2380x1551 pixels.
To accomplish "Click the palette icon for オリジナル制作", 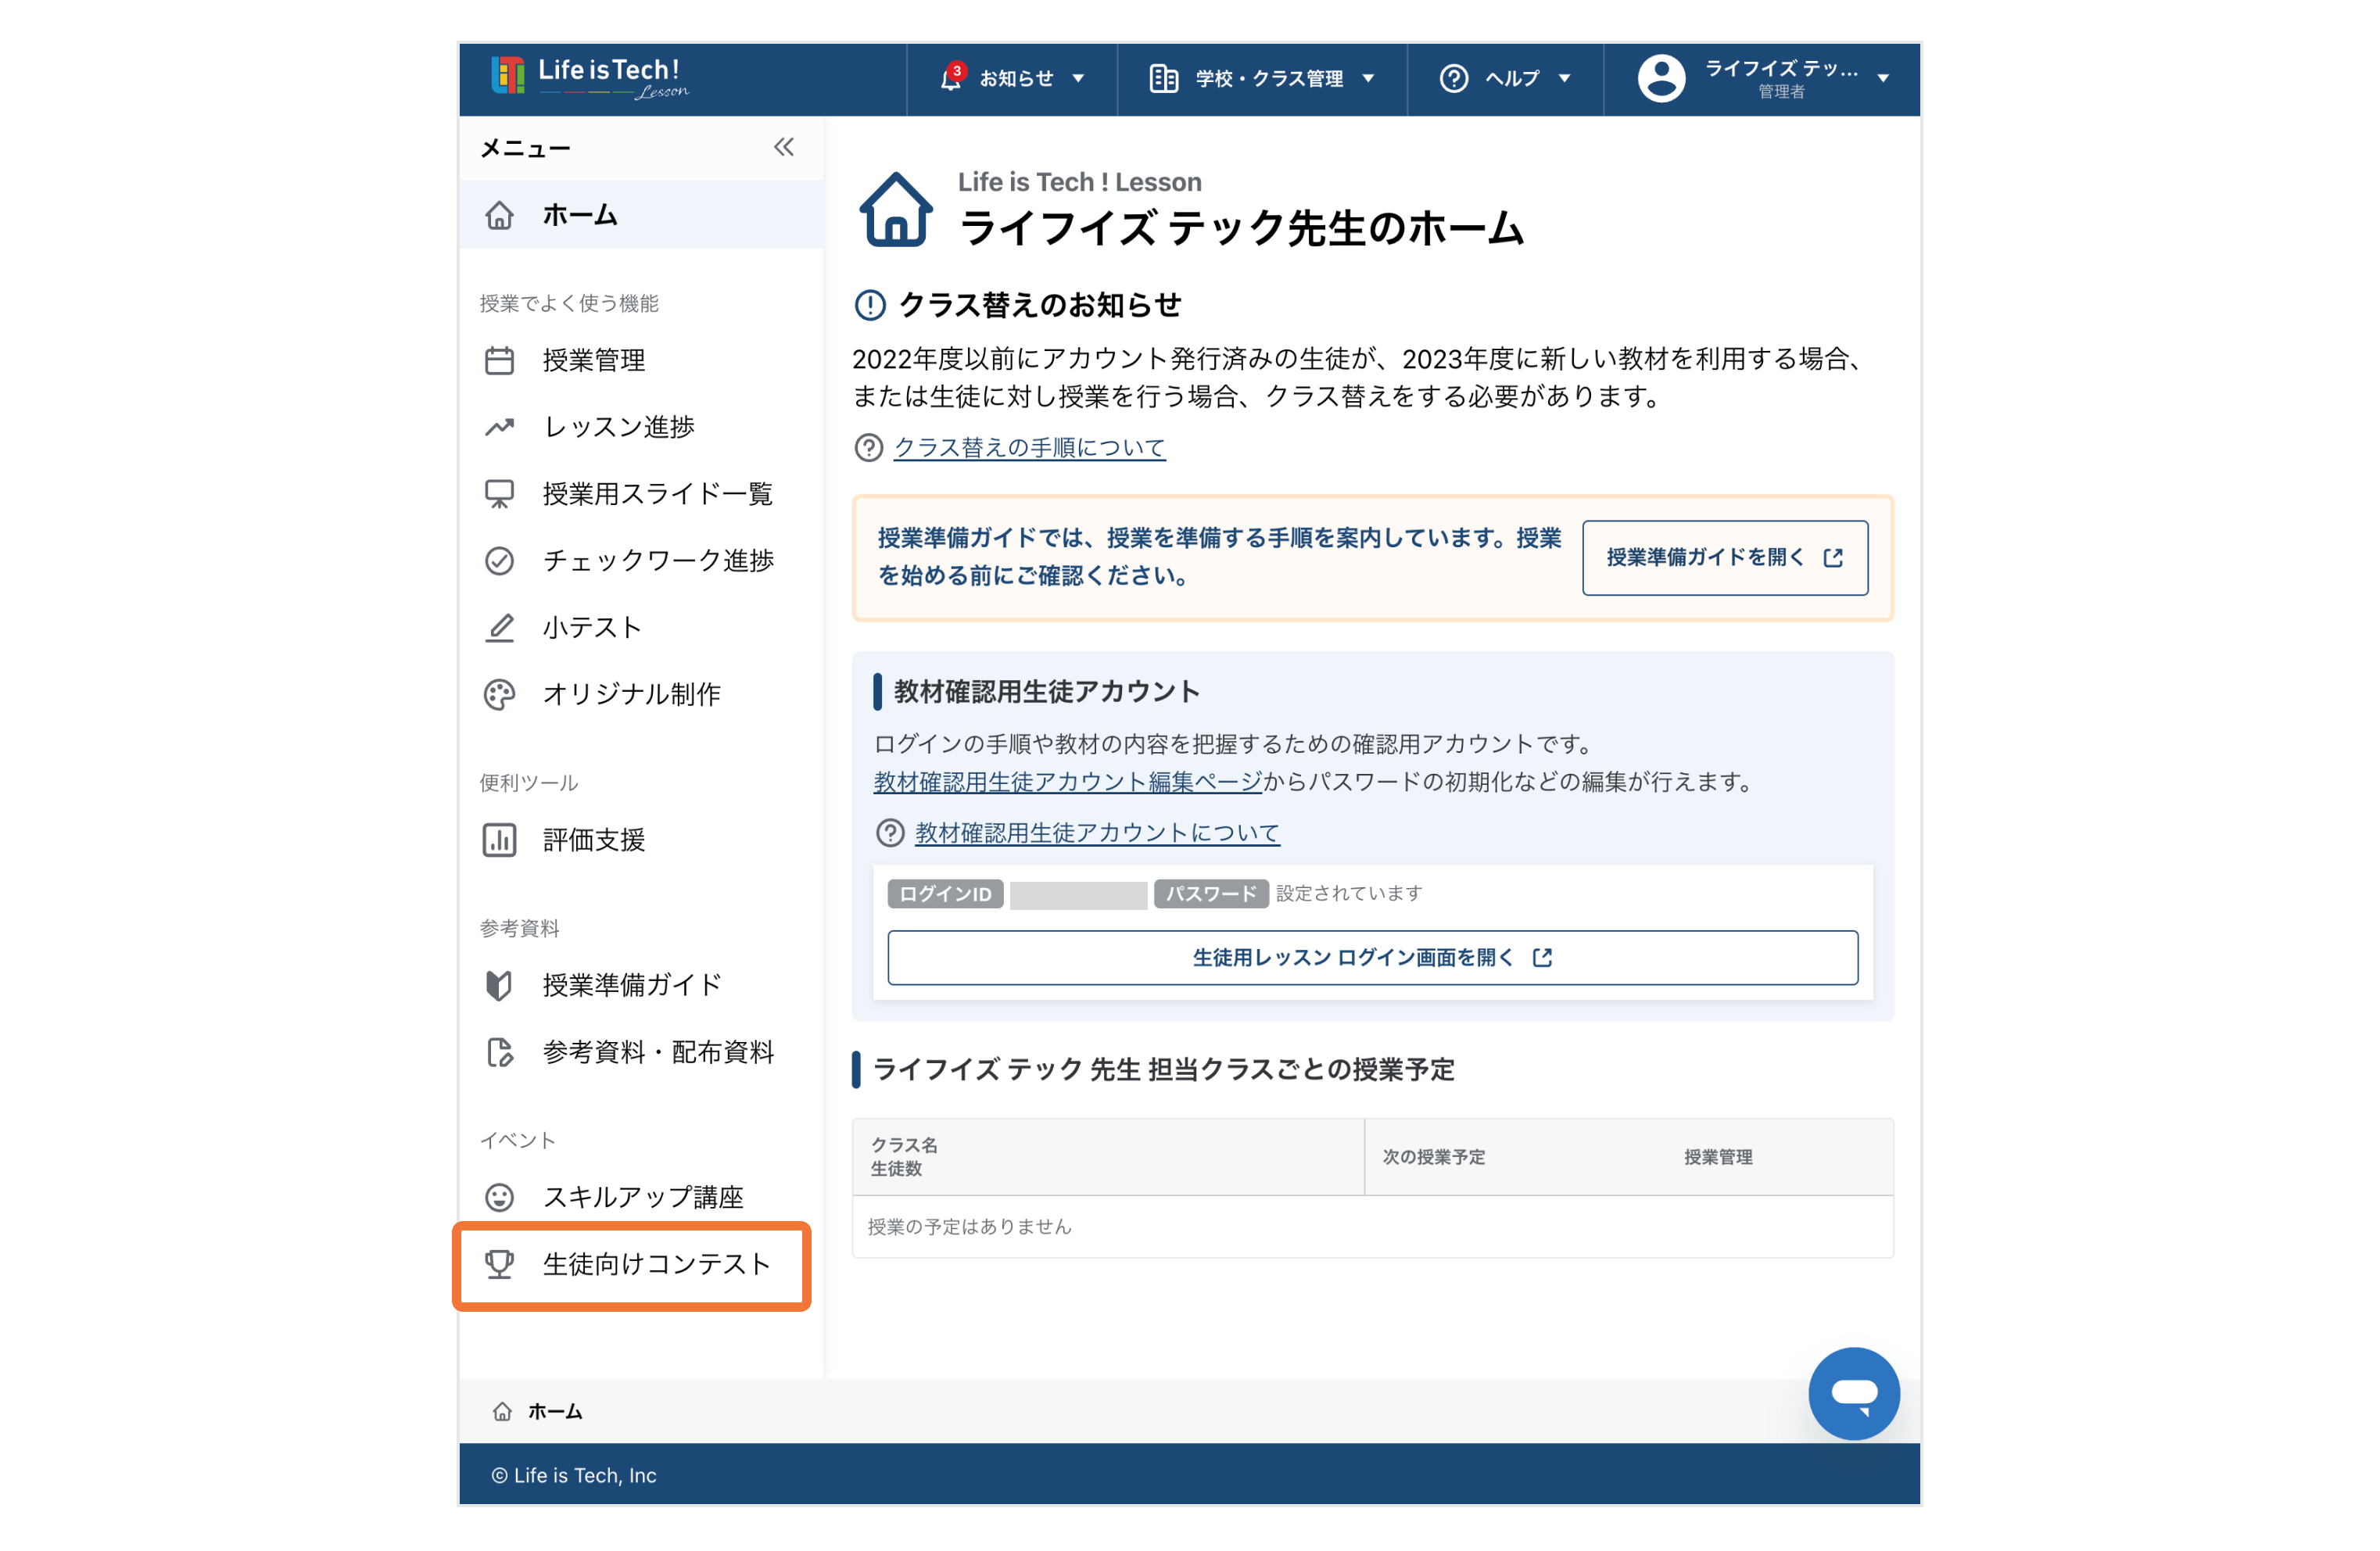I will (x=499, y=694).
